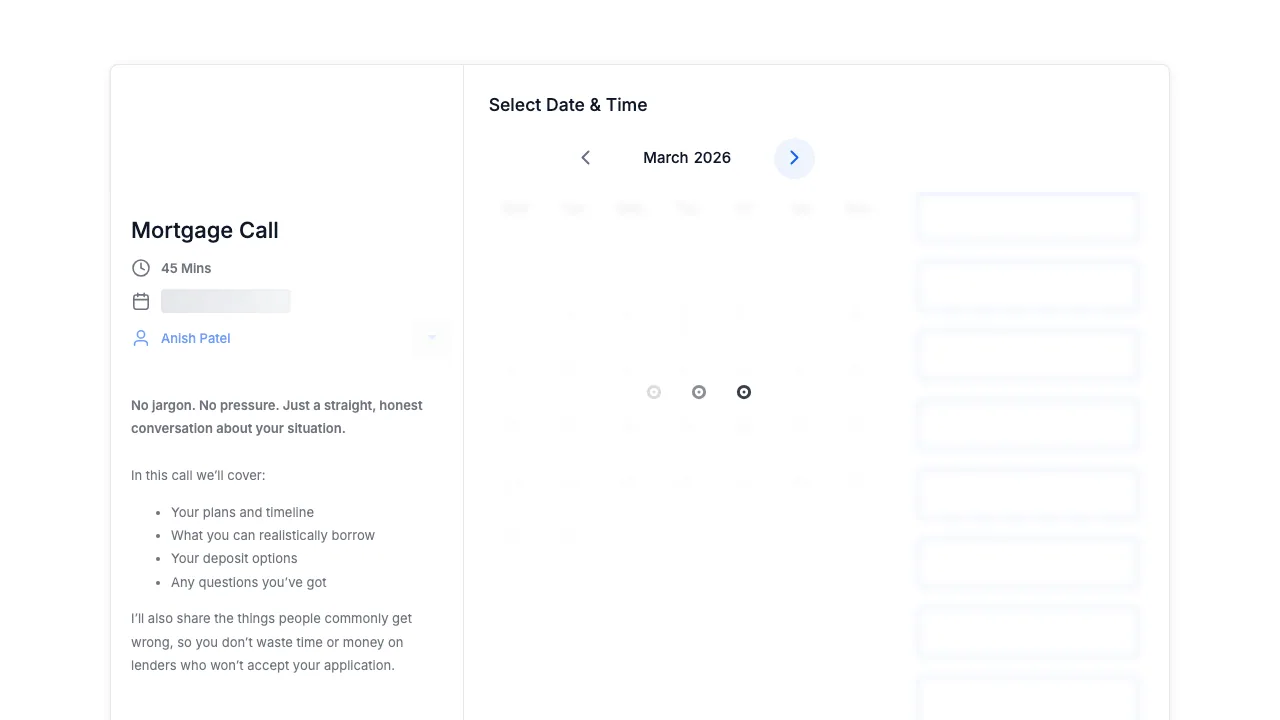
Task: Click the 45 Mins duration text
Action: coord(186,268)
